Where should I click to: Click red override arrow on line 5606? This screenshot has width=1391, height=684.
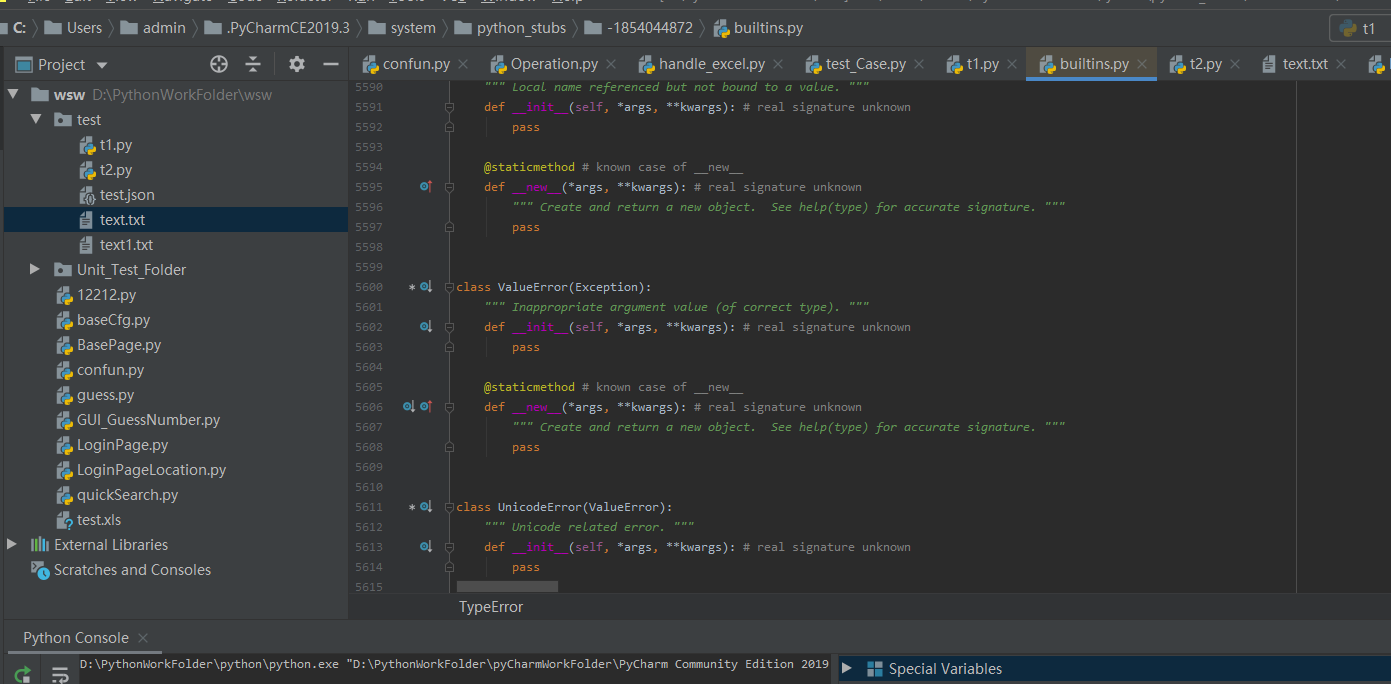425,407
